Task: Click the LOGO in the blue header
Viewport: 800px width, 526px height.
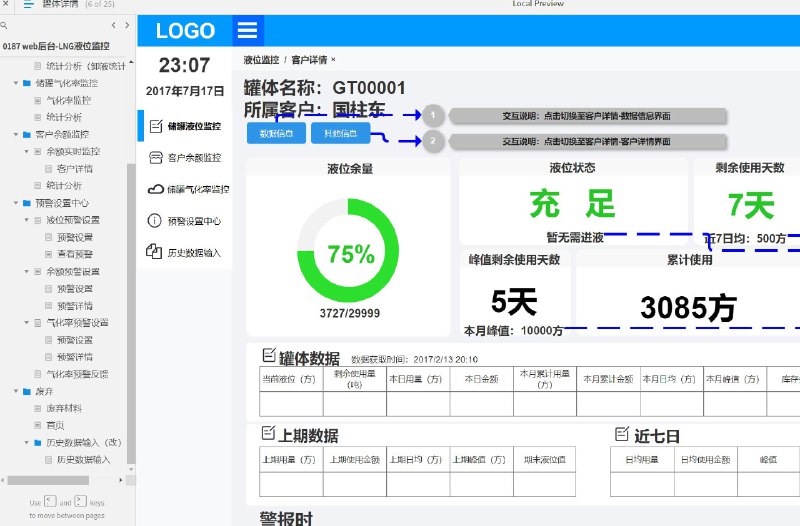Action: click(x=185, y=31)
